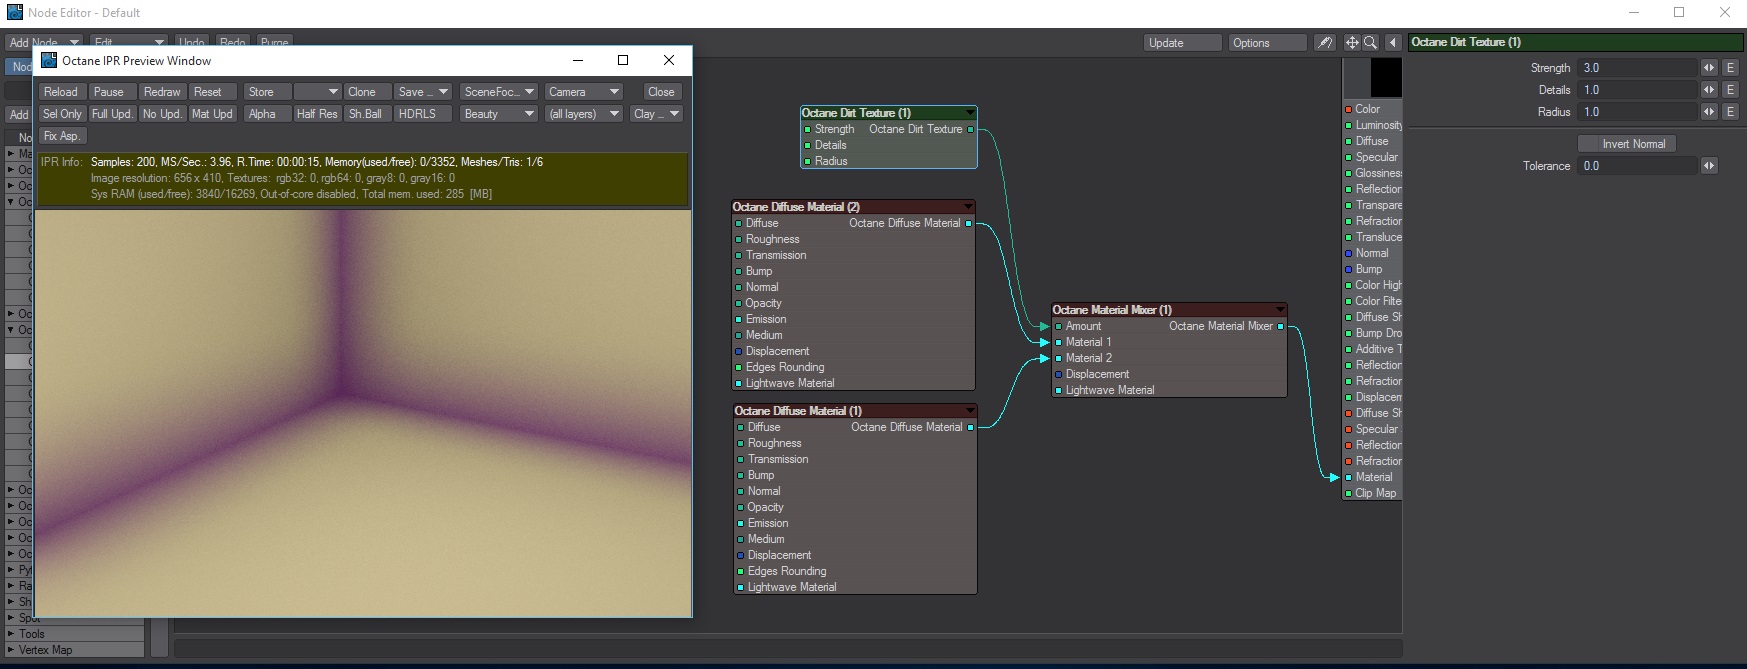Click the Details mini-slider arrows
Image resolution: width=1747 pixels, height=669 pixels.
tap(1709, 90)
